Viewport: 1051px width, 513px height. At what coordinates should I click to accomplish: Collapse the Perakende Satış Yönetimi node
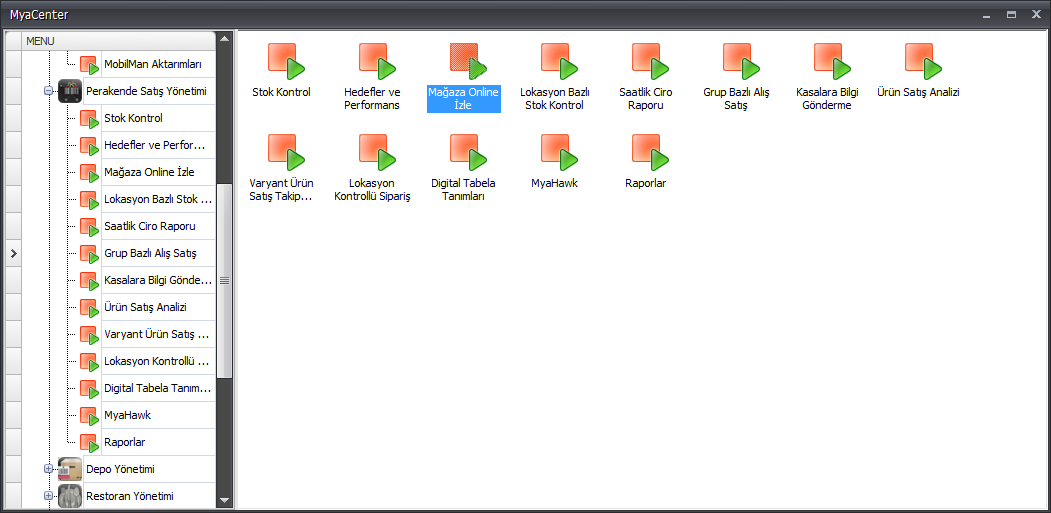tap(48, 91)
